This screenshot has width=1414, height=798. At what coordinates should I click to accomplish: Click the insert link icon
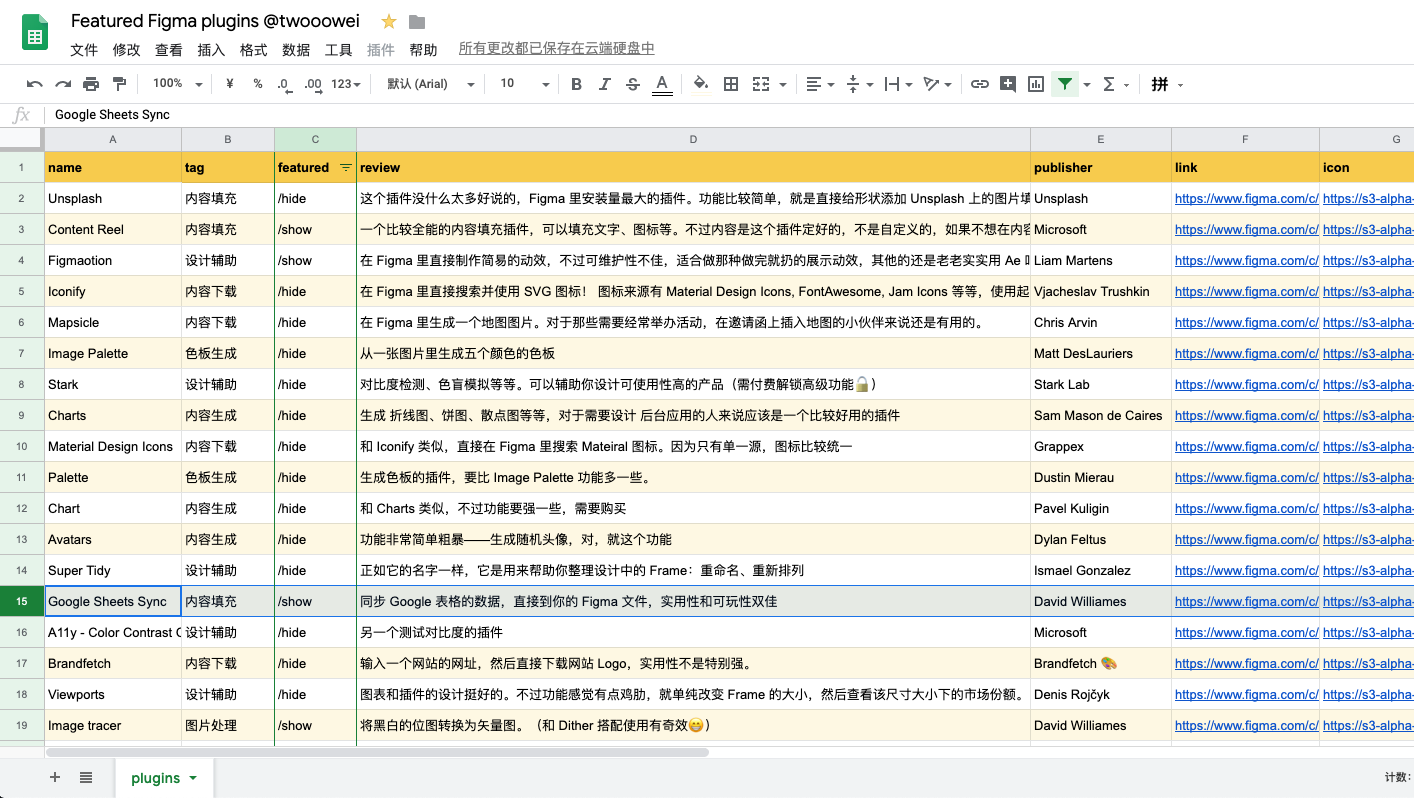click(x=980, y=84)
